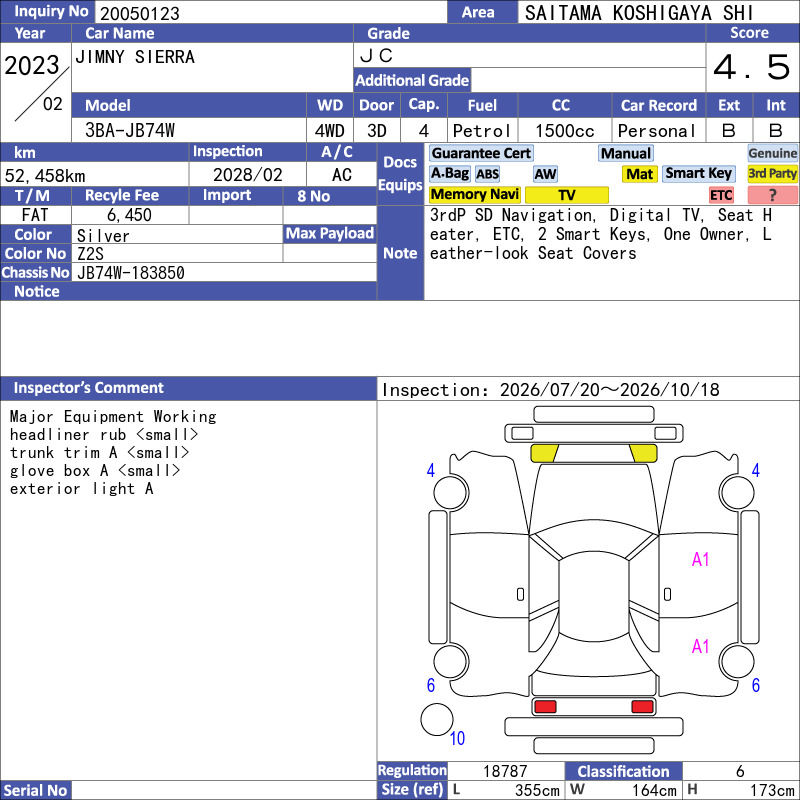
Task: Select the Smart Key equipment badge
Action: click(698, 173)
